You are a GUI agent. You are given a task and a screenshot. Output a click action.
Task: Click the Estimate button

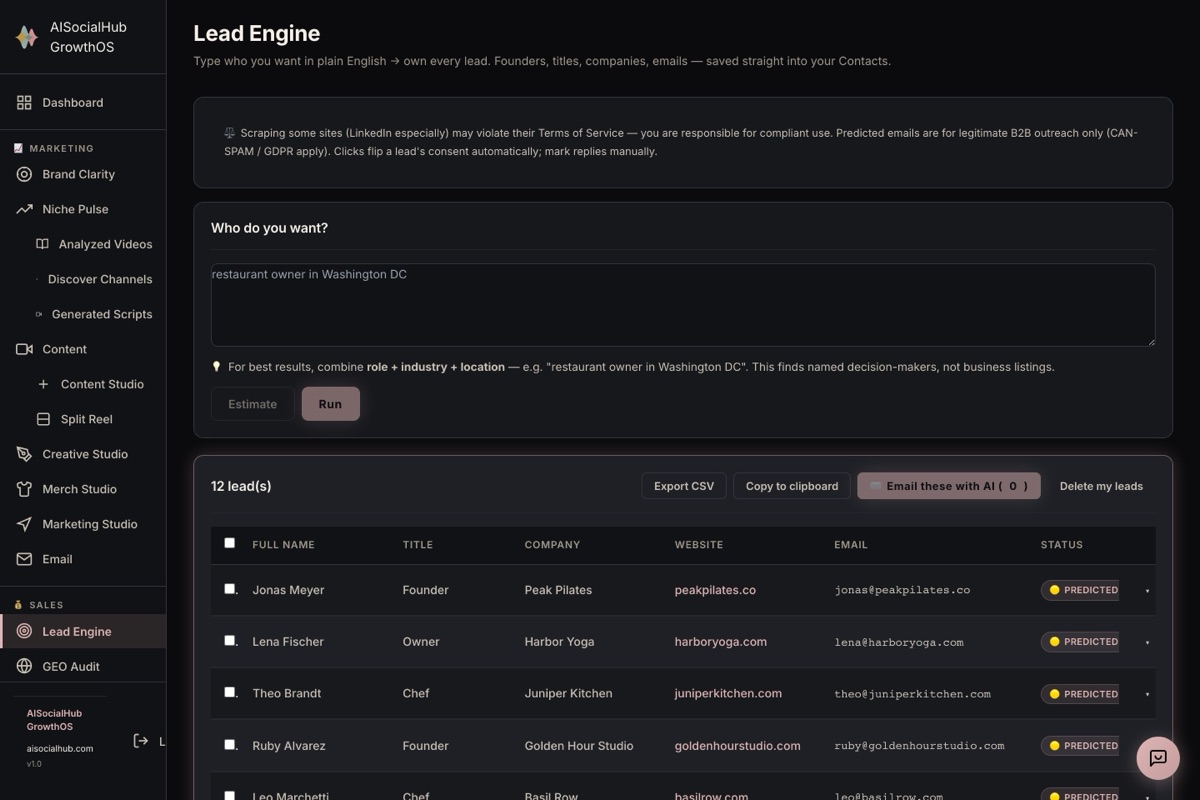tap(252, 404)
